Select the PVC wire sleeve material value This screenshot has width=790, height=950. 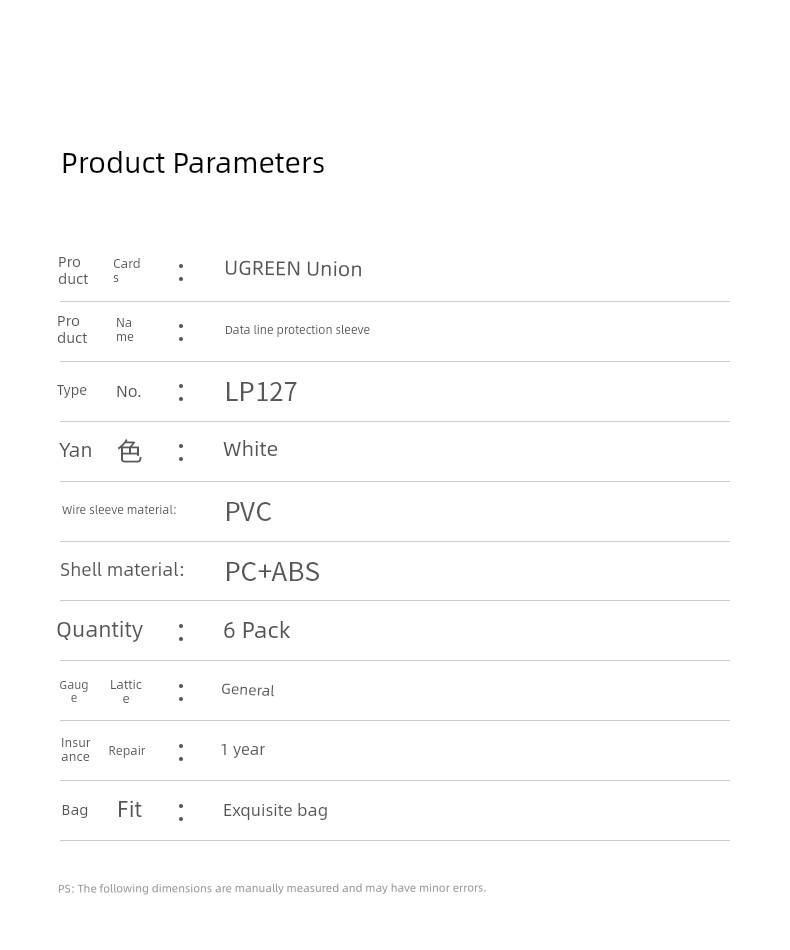pos(248,512)
